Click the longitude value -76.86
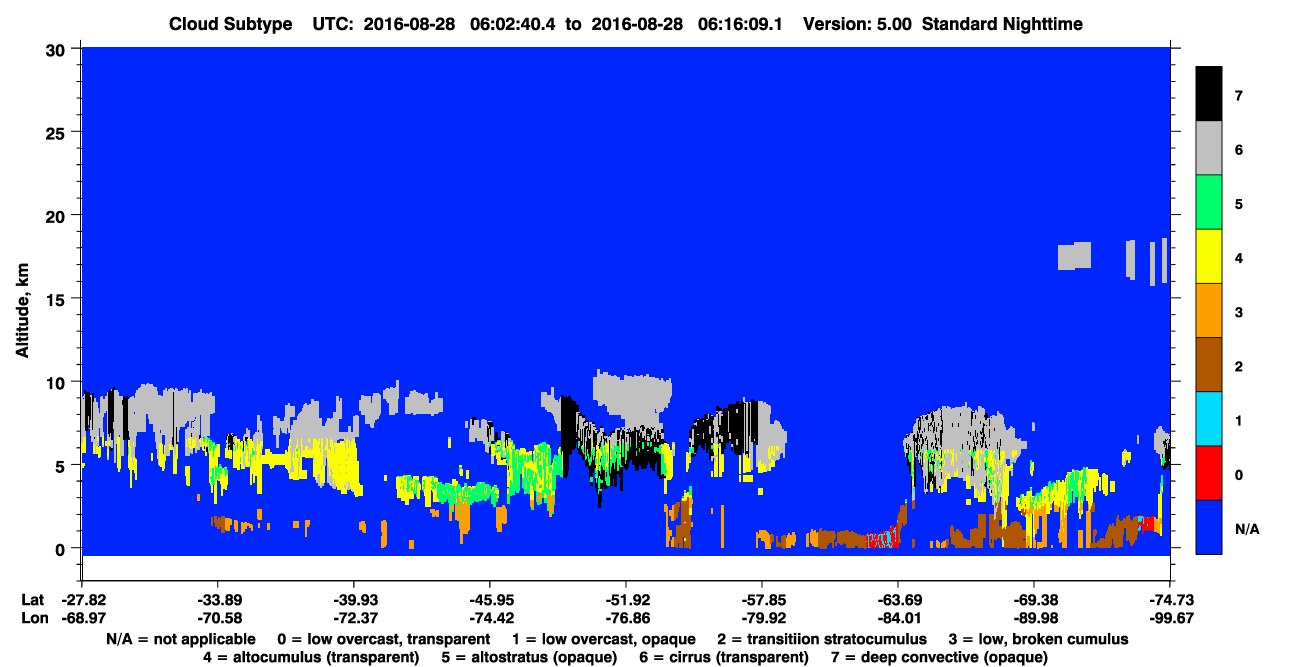The width and height of the screenshot is (1300, 667). [626, 618]
